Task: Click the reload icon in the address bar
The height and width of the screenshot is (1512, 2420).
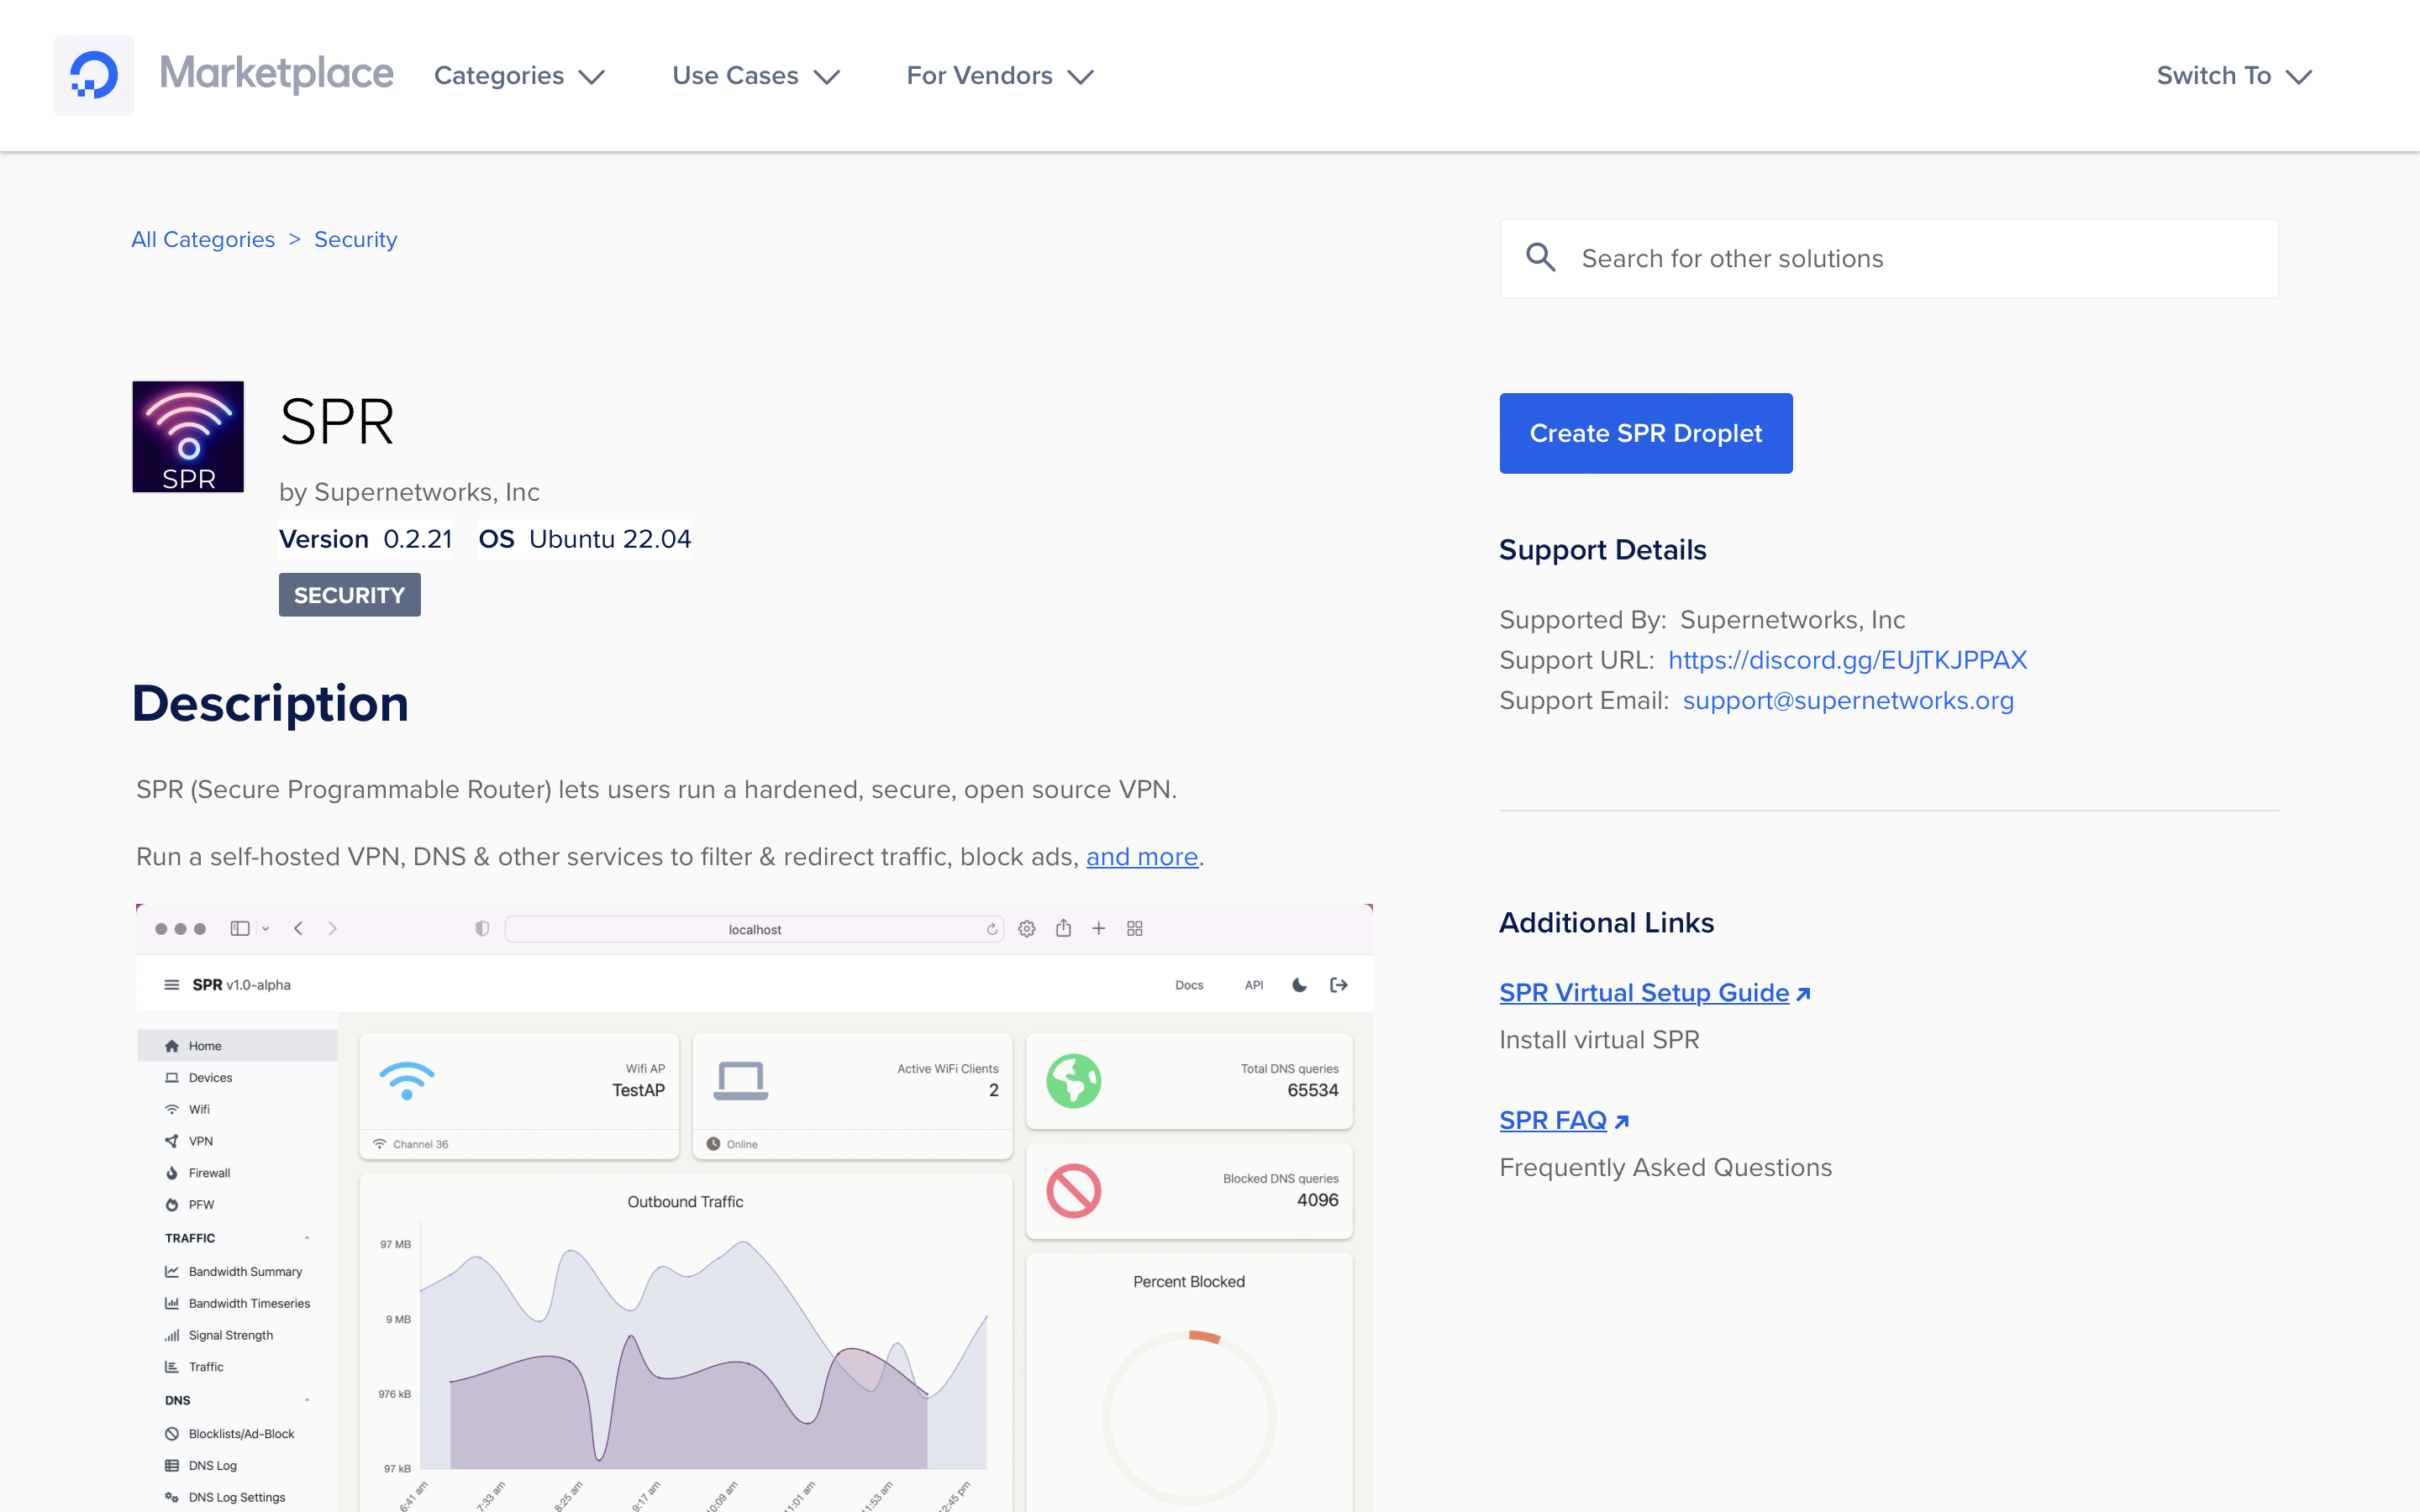Action: click(x=992, y=930)
